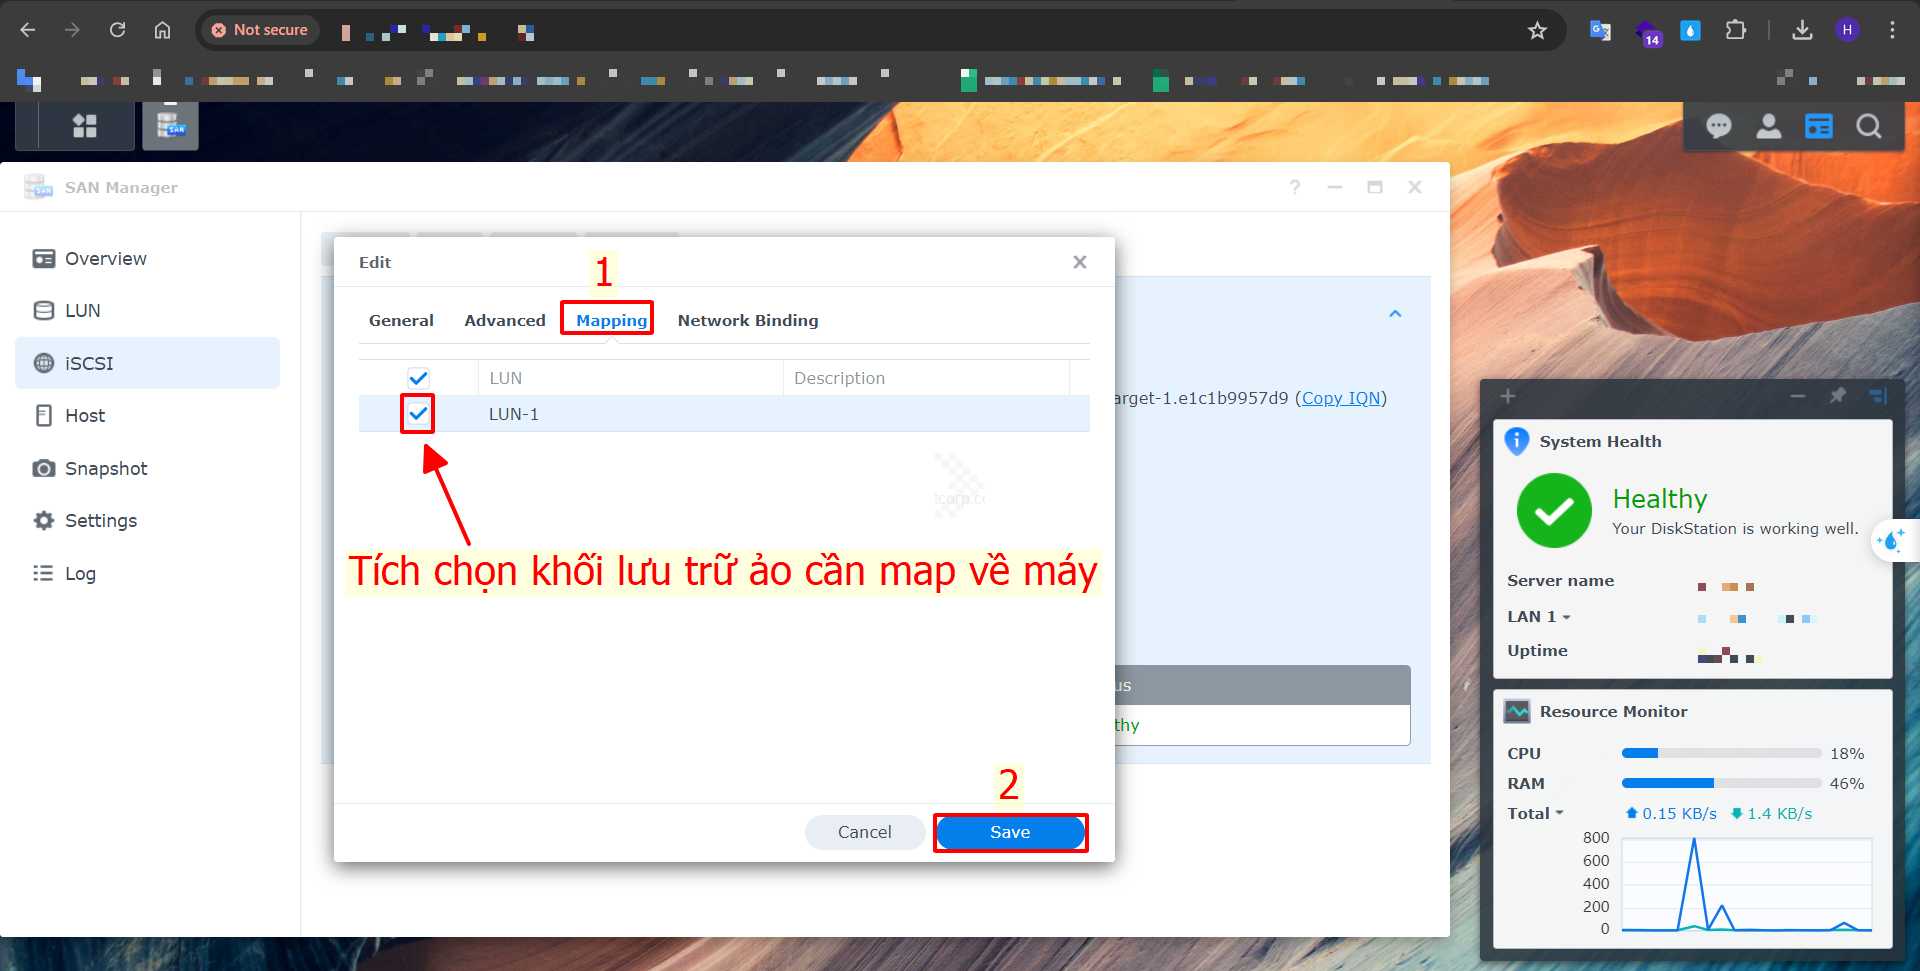
Task: Bookmark this page with the star icon
Action: pyautogui.click(x=1537, y=31)
